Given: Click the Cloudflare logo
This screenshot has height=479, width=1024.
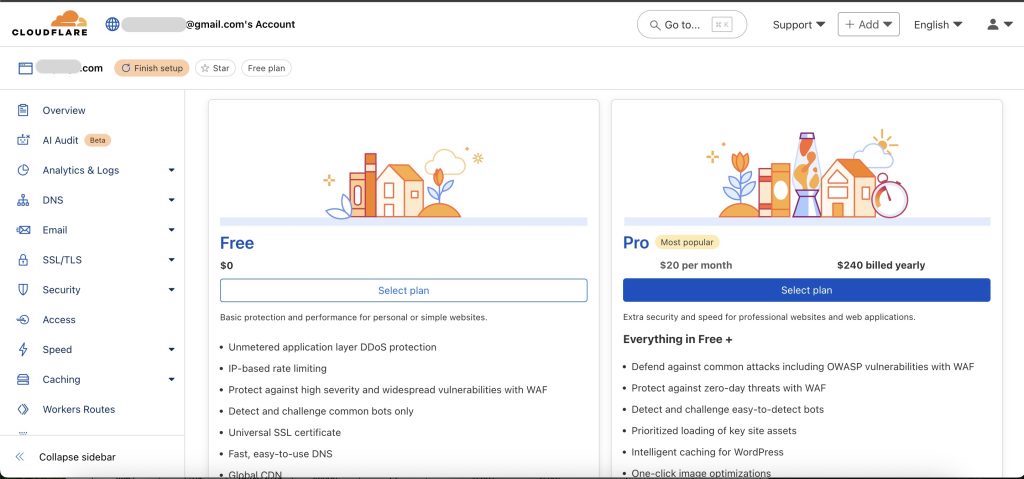Looking at the screenshot, I should coord(50,24).
